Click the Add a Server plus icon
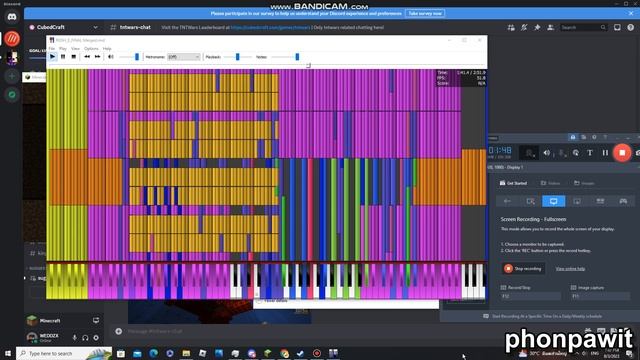Image resolution: width=640 pixels, height=360 pixels. [x=12, y=76]
